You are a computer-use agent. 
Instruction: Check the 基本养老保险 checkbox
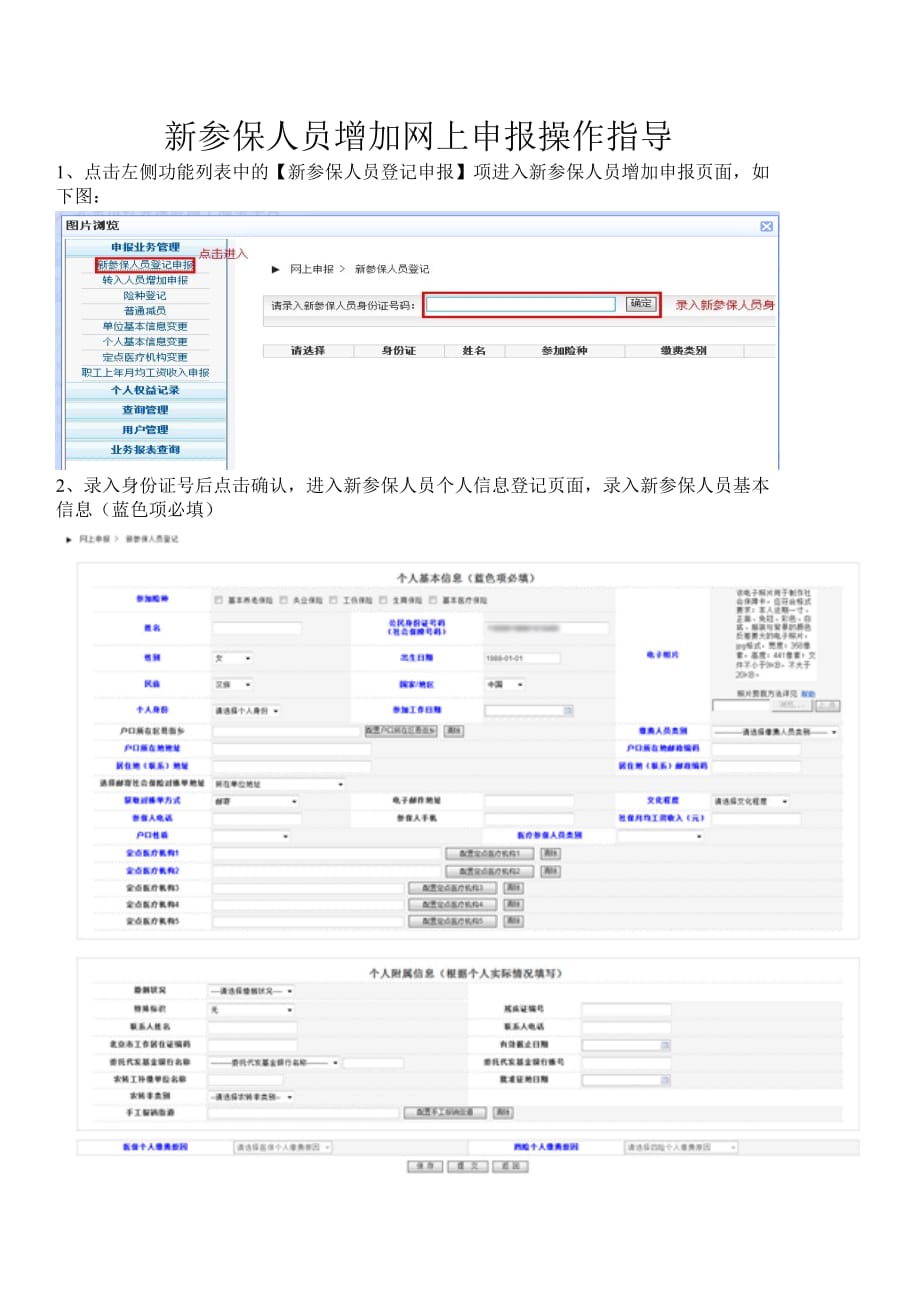(218, 601)
